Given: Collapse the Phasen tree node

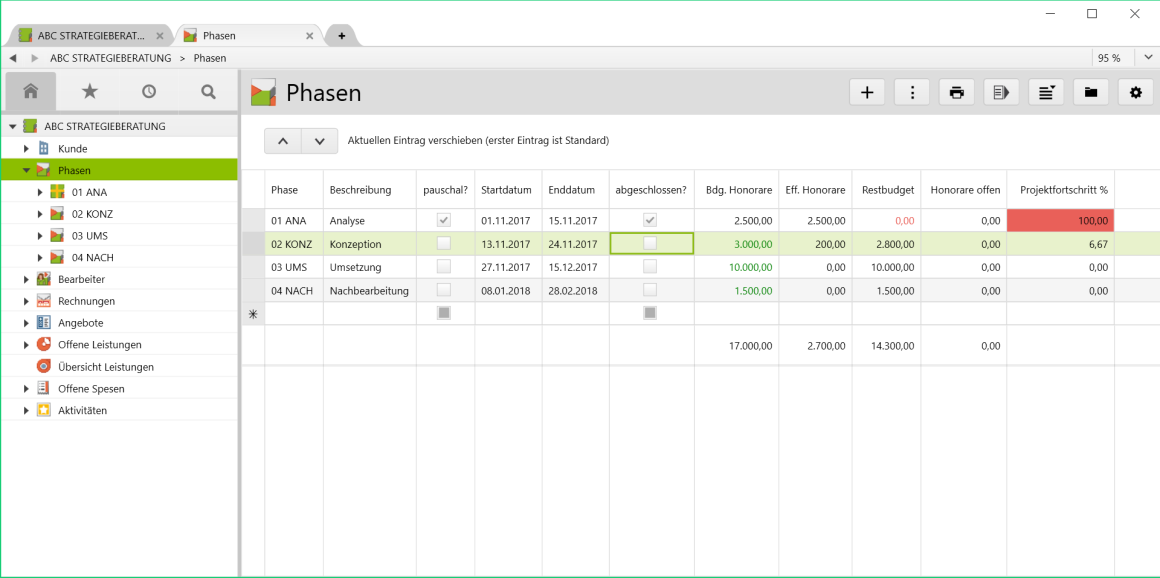Looking at the screenshot, I should (x=27, y=171).
